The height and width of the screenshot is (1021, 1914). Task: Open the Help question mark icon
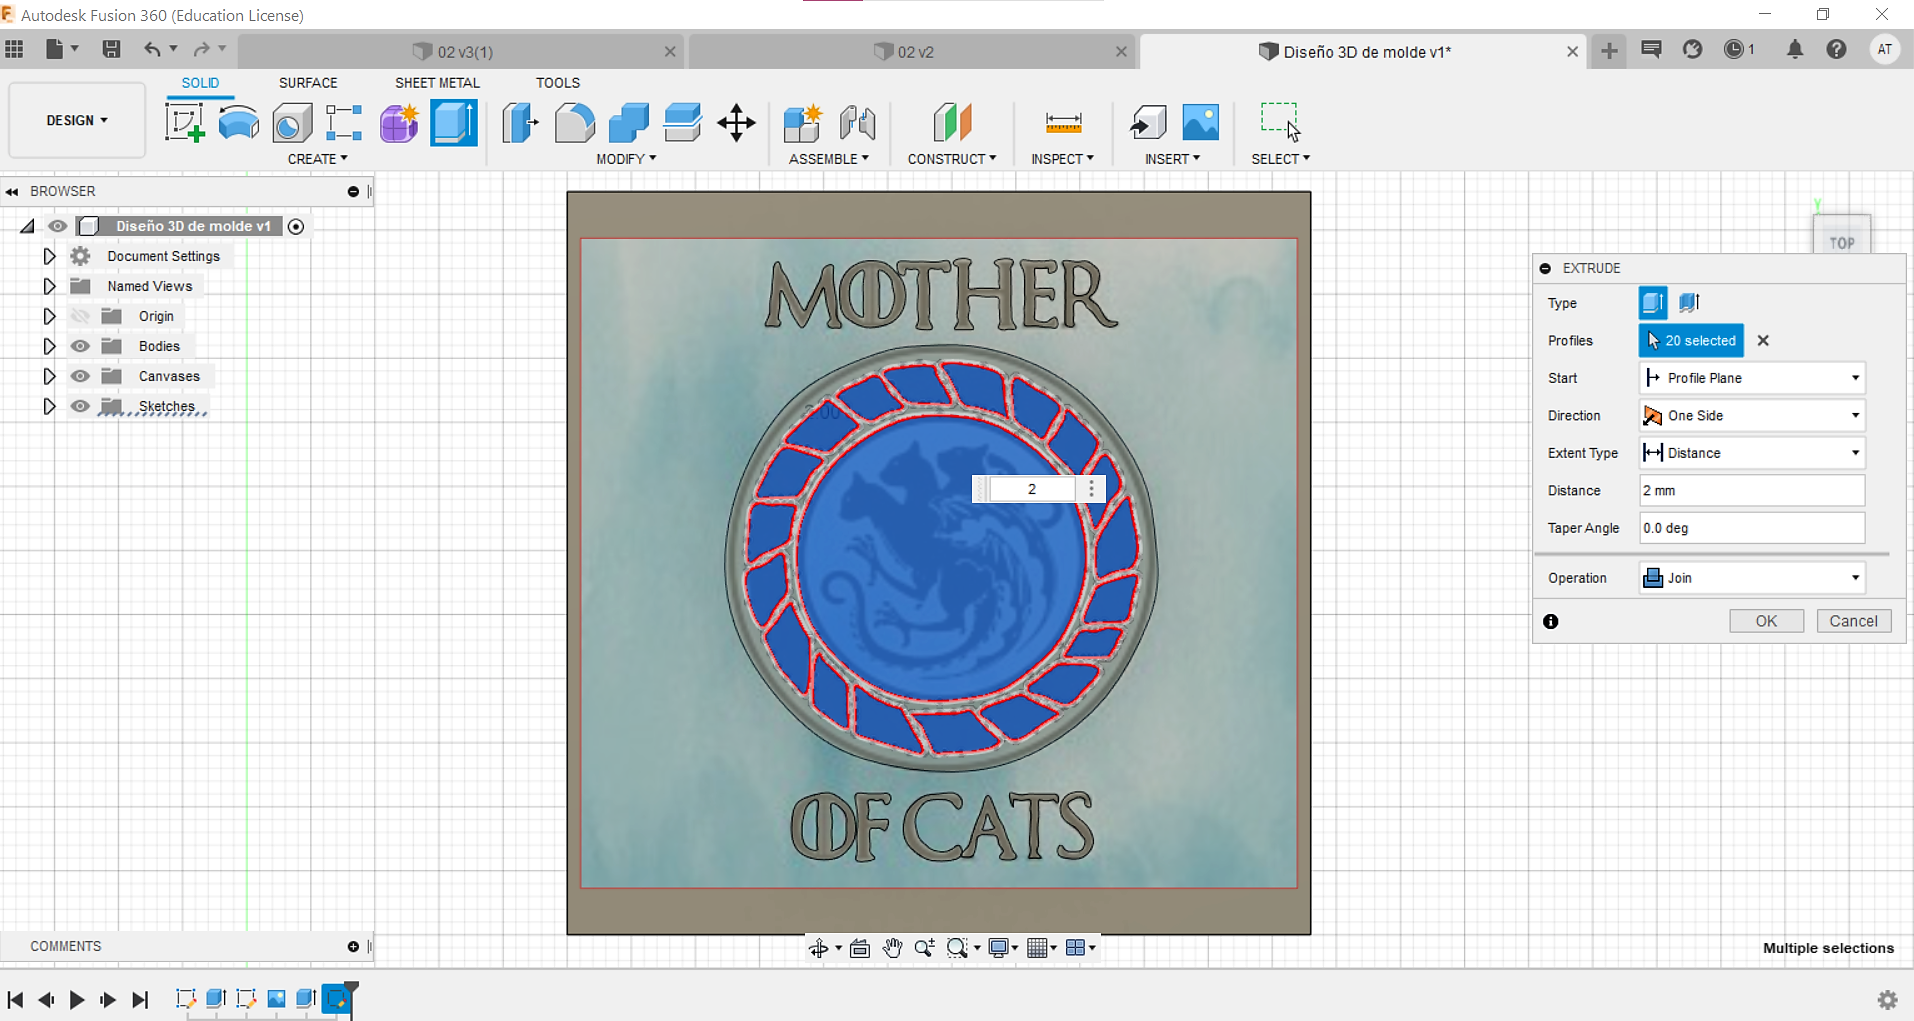[1836, 49]
